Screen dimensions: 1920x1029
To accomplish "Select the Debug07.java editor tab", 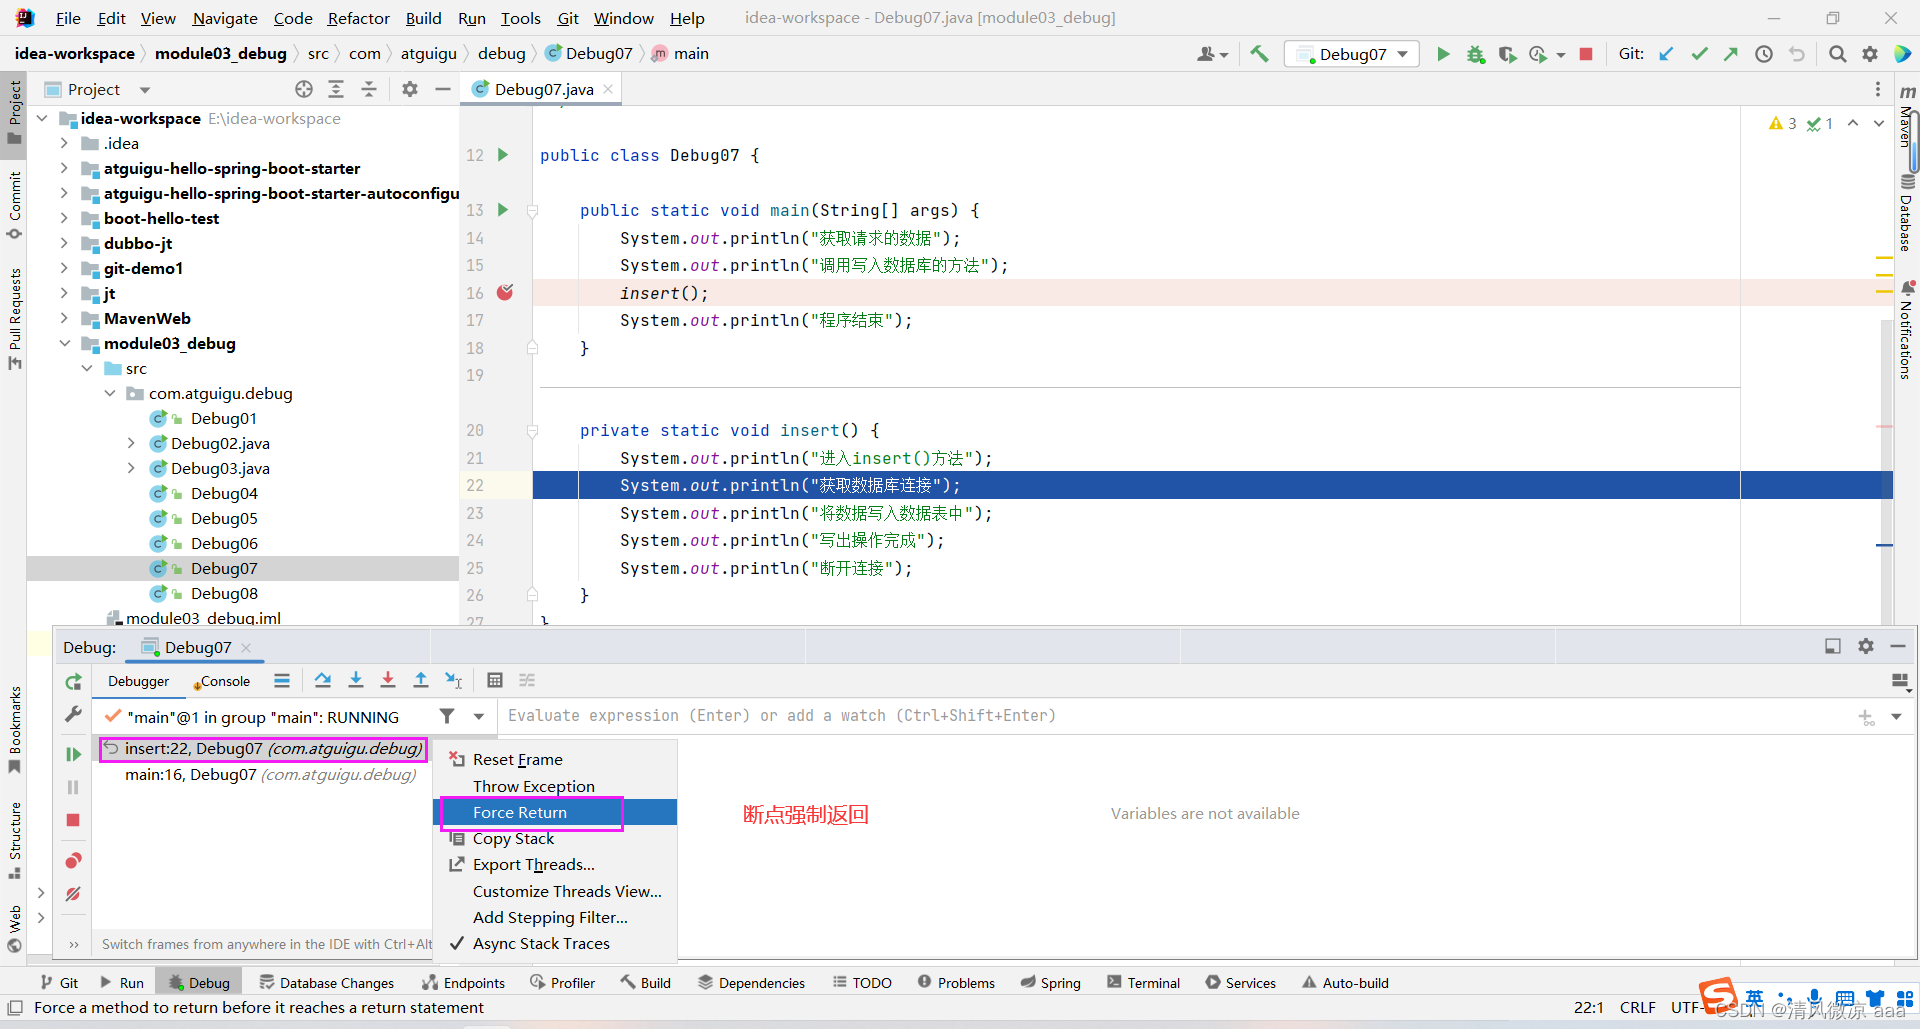I will pos(543,89).
